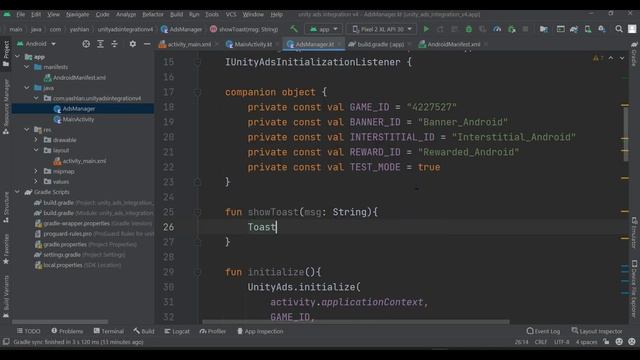Collapse the layout folder
This screenshot has width=640, height=360.
point(36,150)
